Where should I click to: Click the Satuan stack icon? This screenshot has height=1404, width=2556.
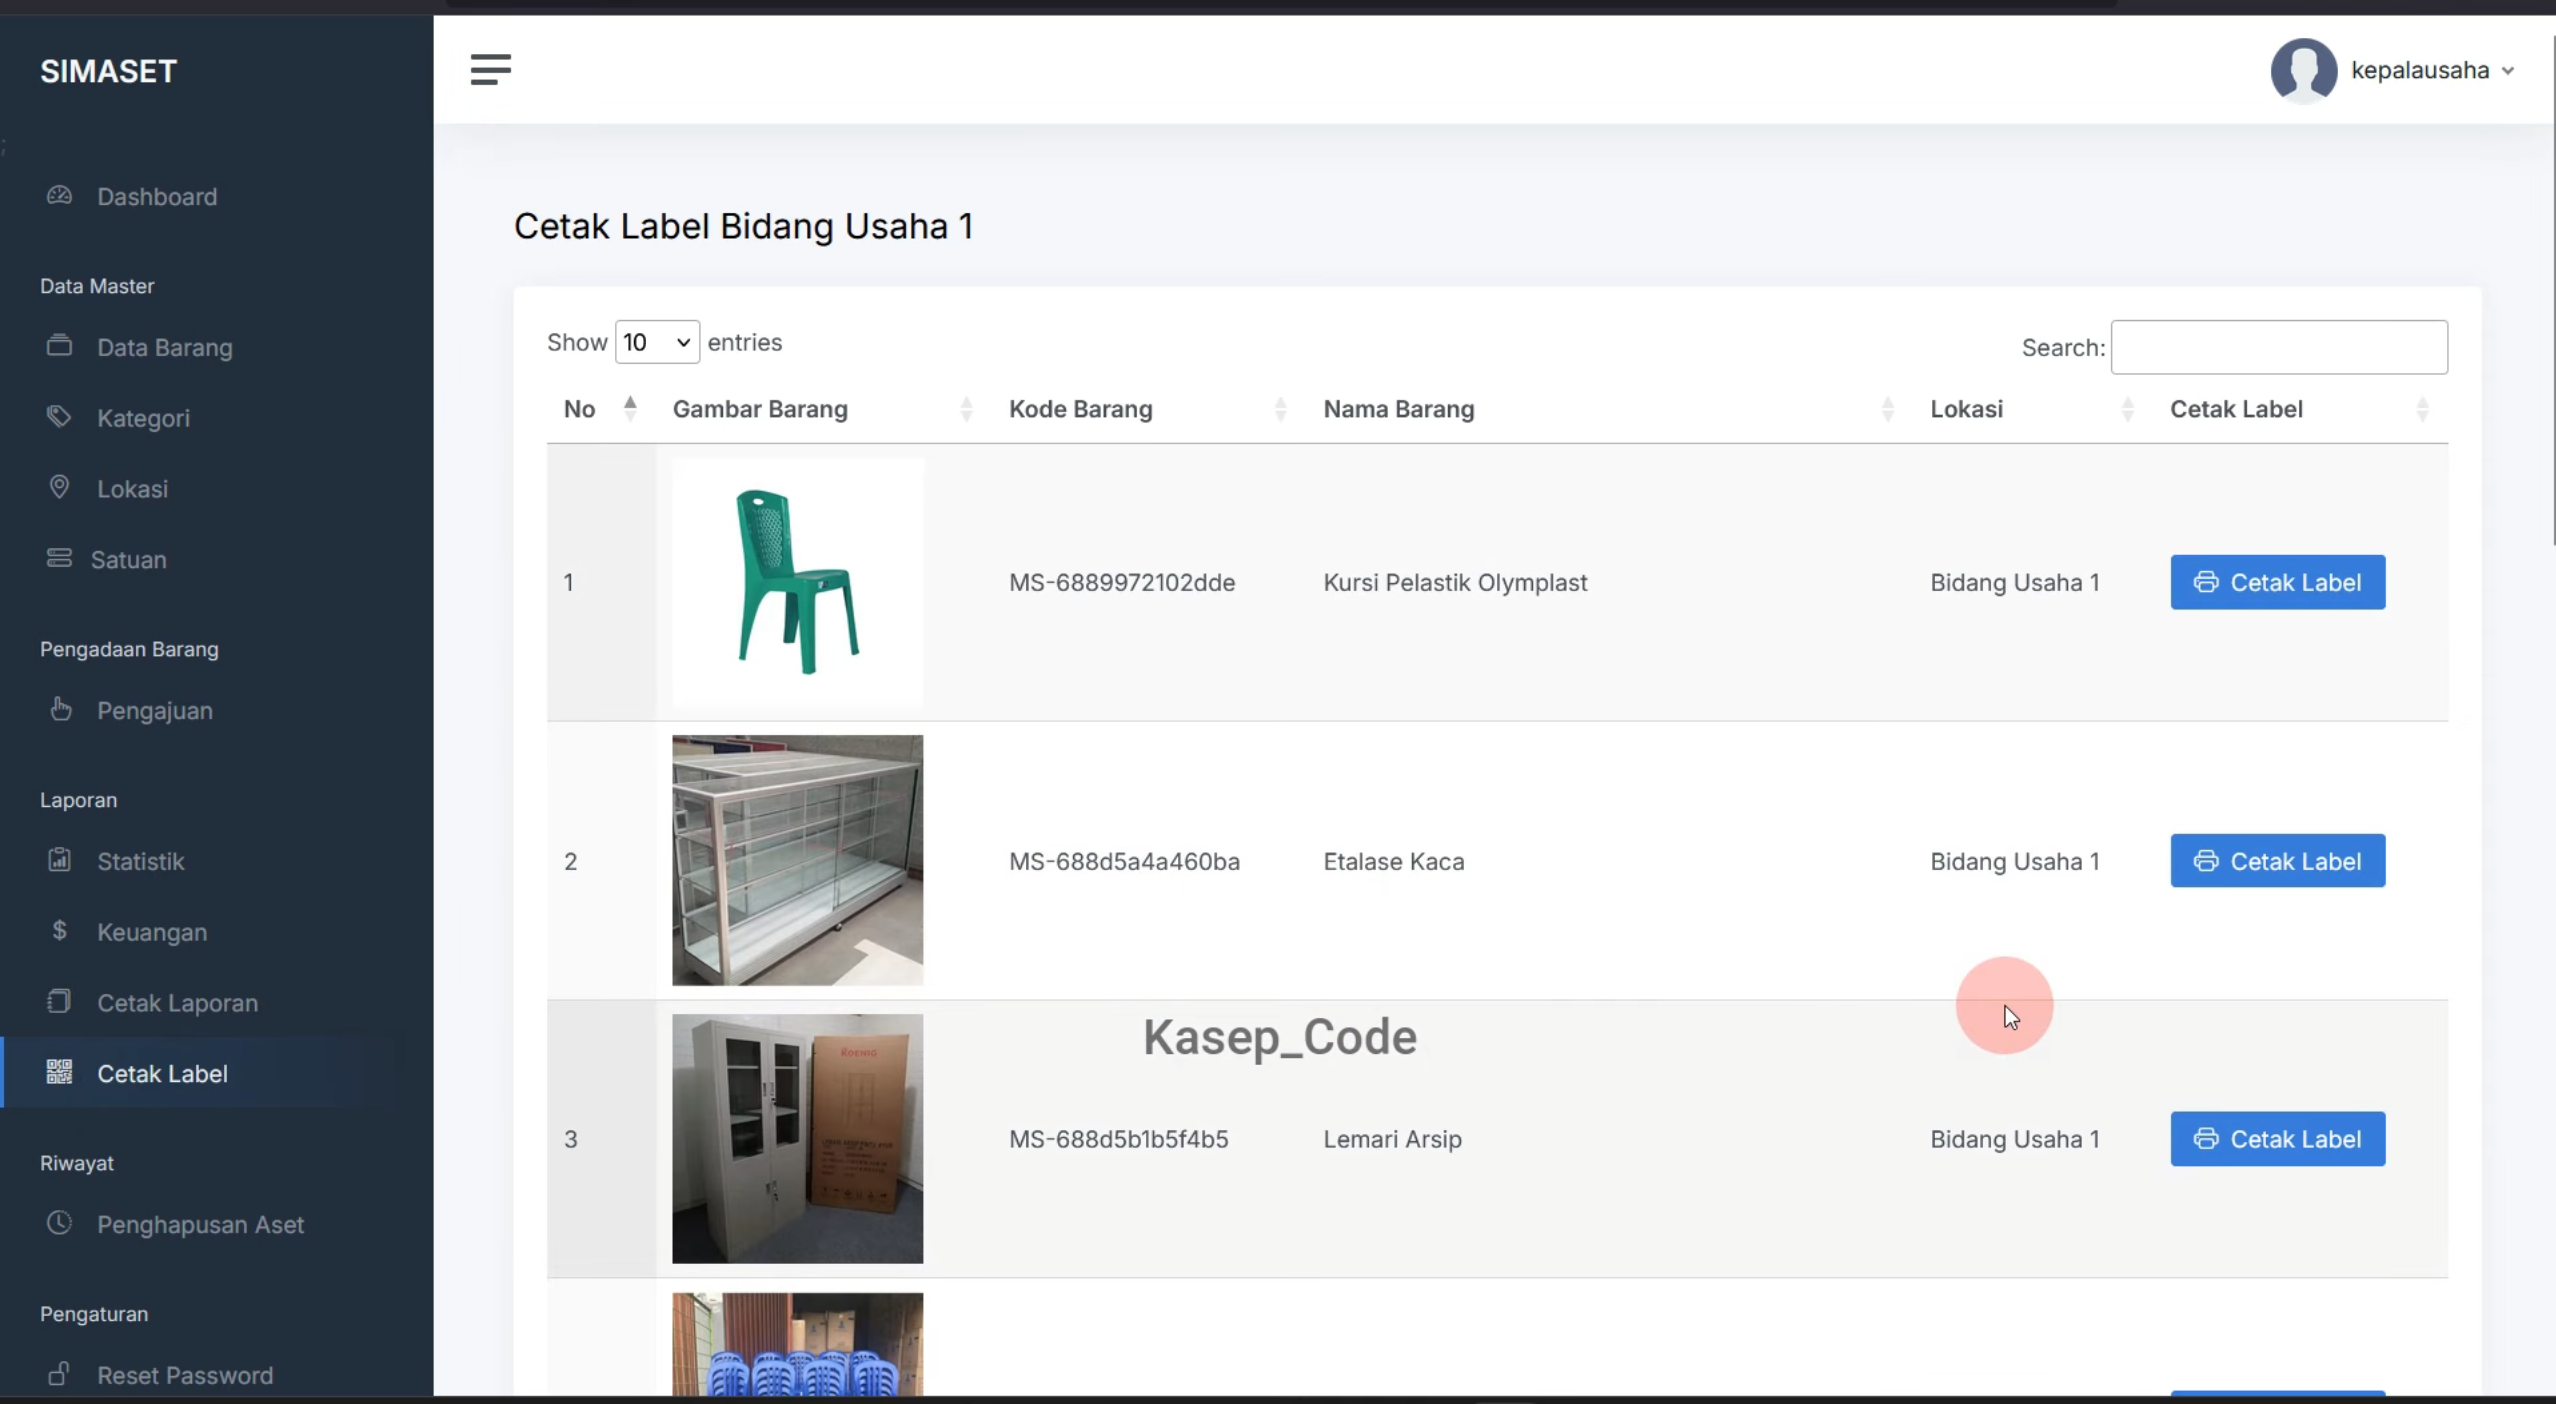(x=59, y=558)
